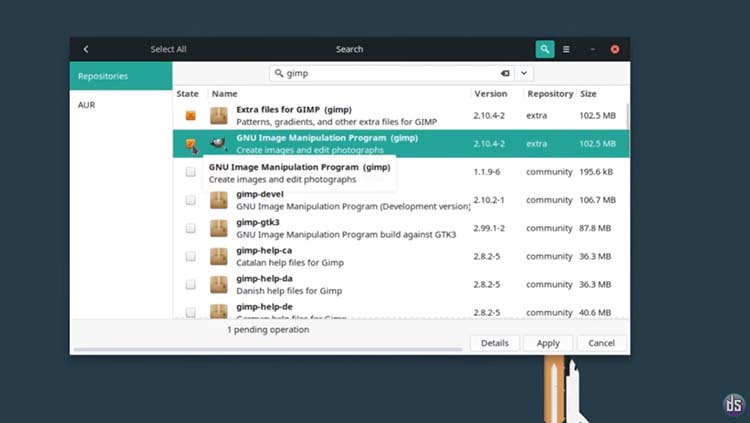
Task: Tick the checkbox for gimp-help-de
Action: click(190, 312)
